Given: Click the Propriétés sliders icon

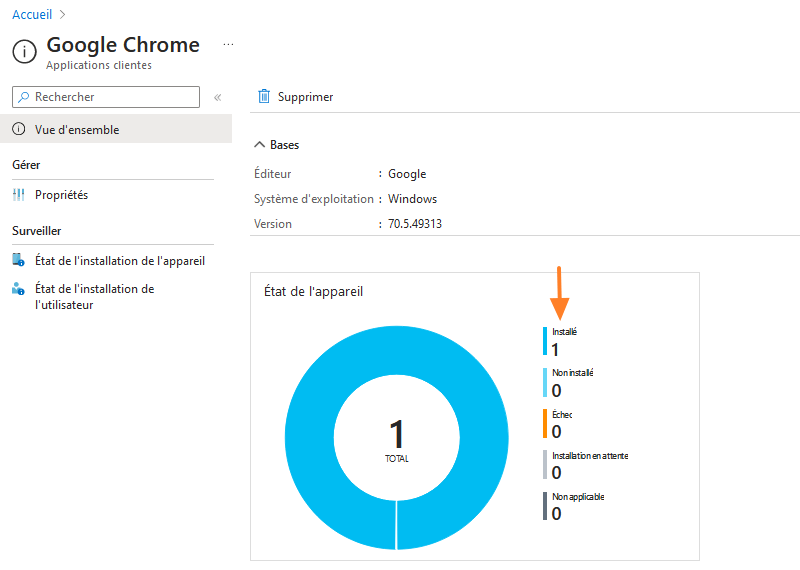Looking at the screenshot, I should coord(18,194).
